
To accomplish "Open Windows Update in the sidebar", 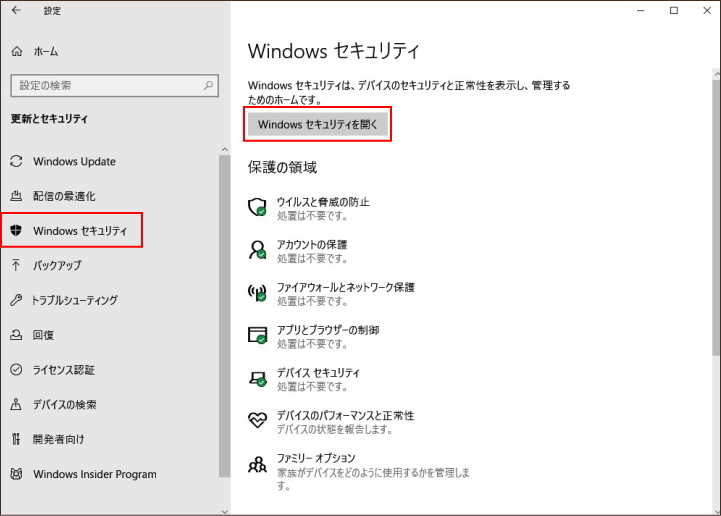I will pos(74,162).
